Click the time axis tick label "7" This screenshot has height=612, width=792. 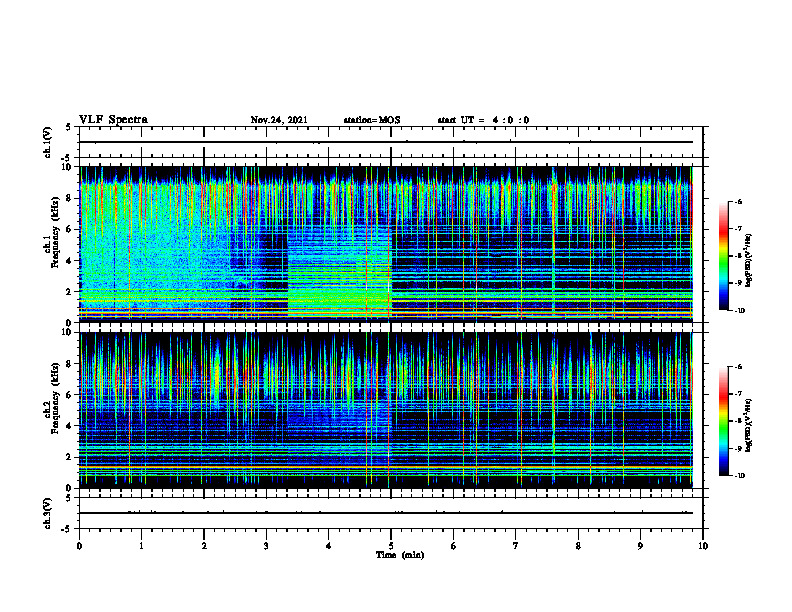516,546
